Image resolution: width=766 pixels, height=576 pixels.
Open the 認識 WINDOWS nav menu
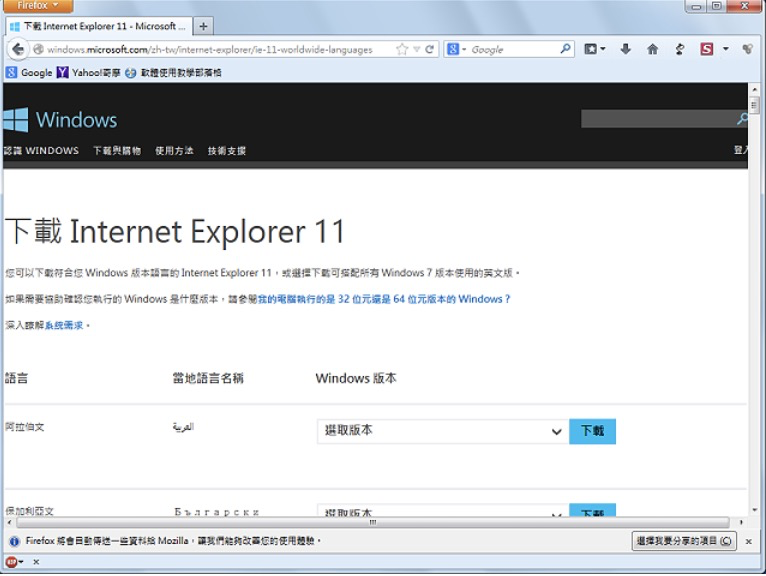click(x=41, y=150)
